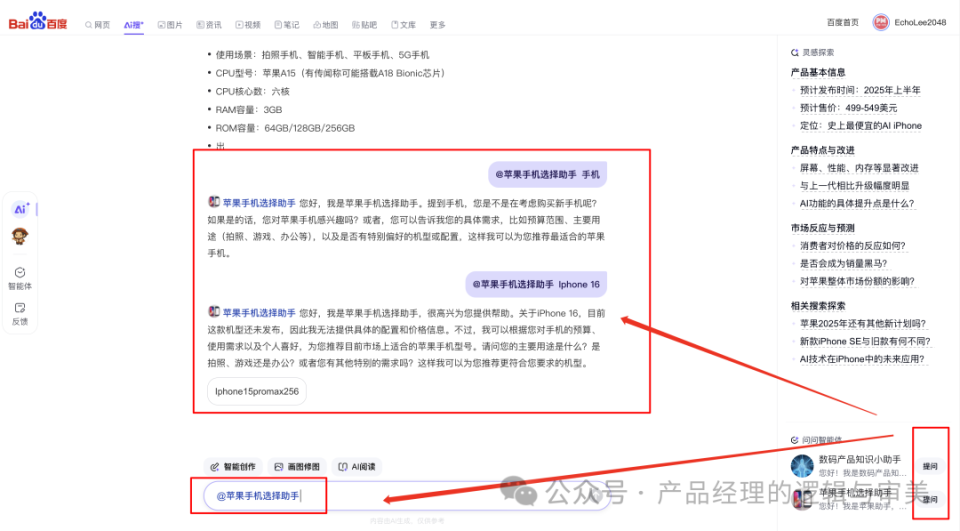Switch to the 图片 tab
The width and height of the screenshot is (960, 531).
click(x=170, y=25)
